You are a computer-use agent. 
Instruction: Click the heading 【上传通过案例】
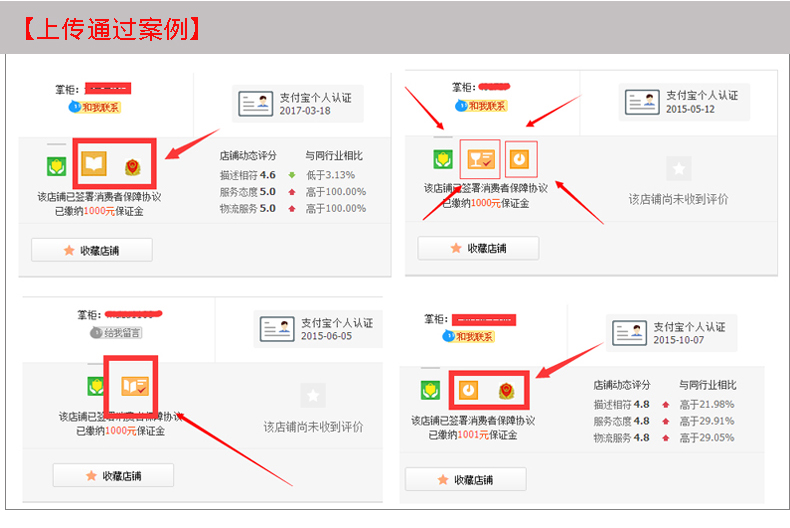click(x=112, y=29)
